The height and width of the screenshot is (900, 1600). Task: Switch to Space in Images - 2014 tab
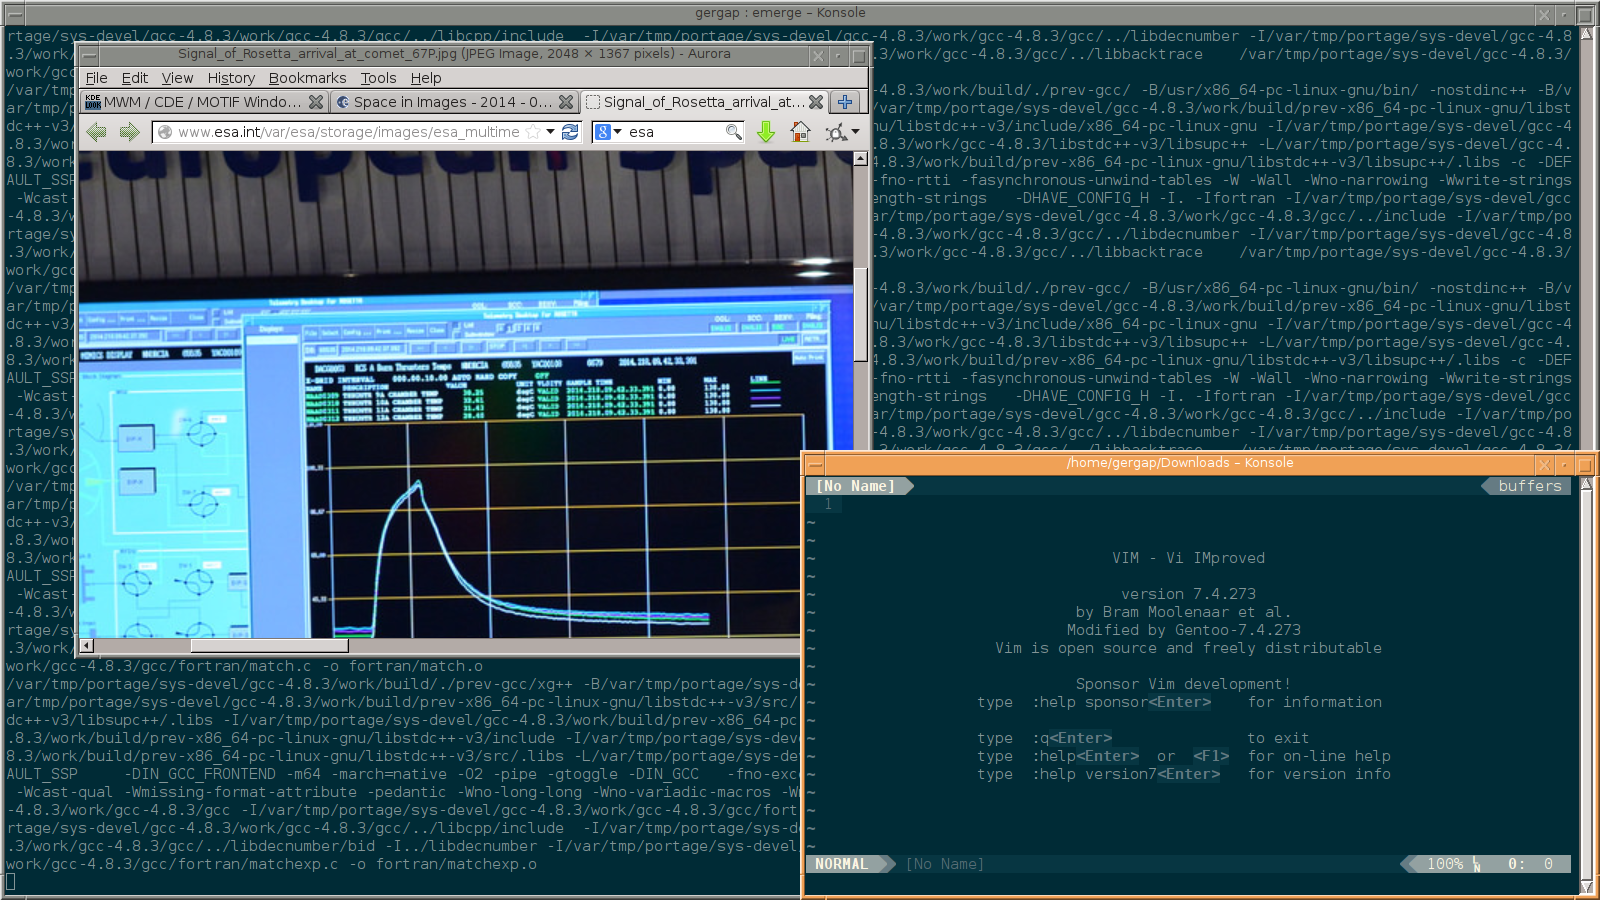click(x=453, y=102)
